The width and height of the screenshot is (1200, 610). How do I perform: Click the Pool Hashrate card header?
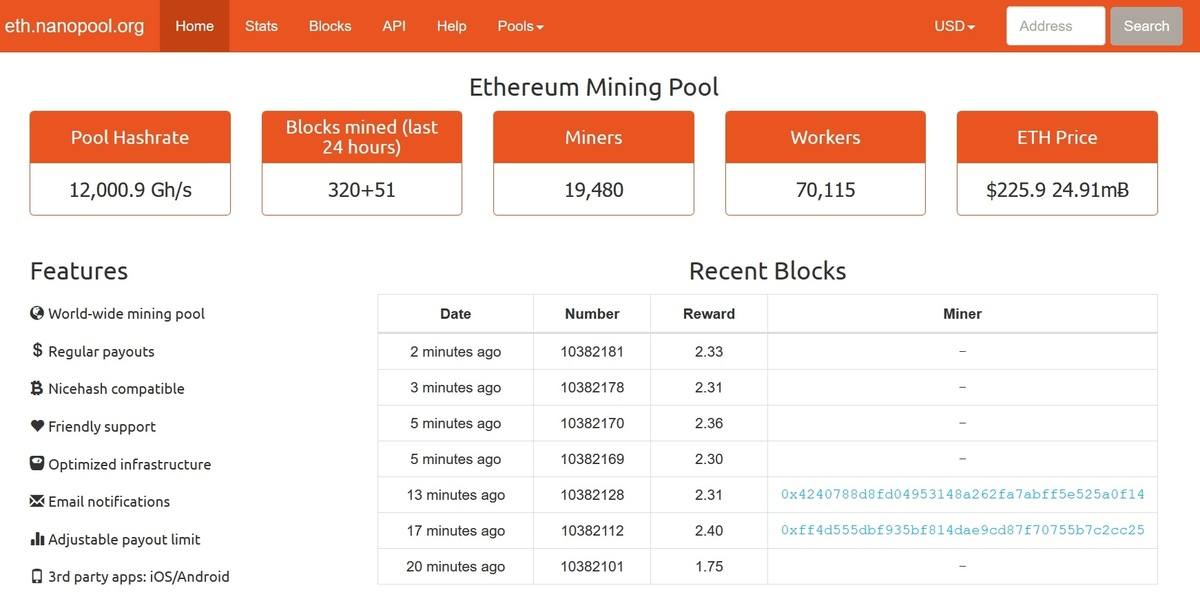(x=130, y=137)
